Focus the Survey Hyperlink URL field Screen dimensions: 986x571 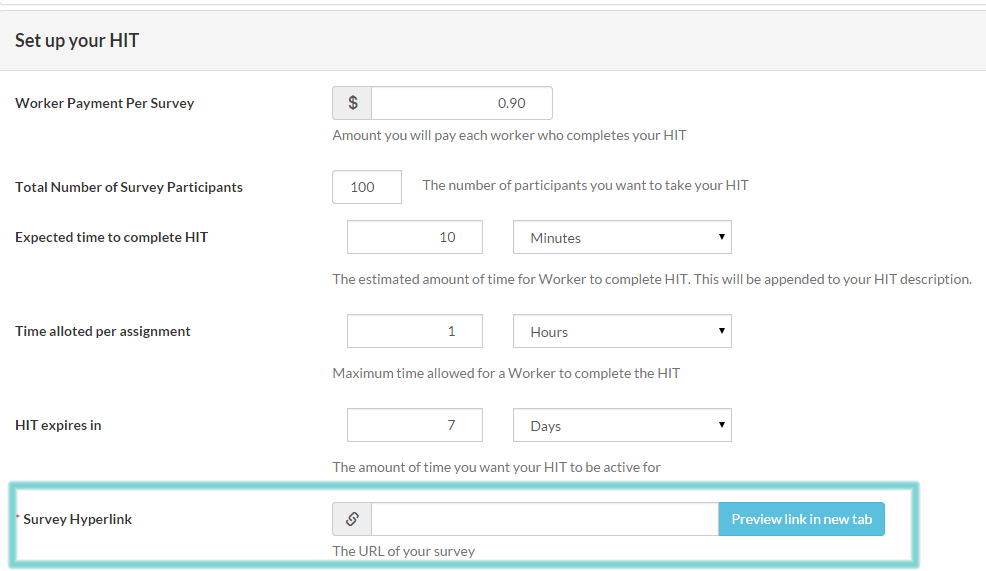pyautogui.click(x=544, y=519)
